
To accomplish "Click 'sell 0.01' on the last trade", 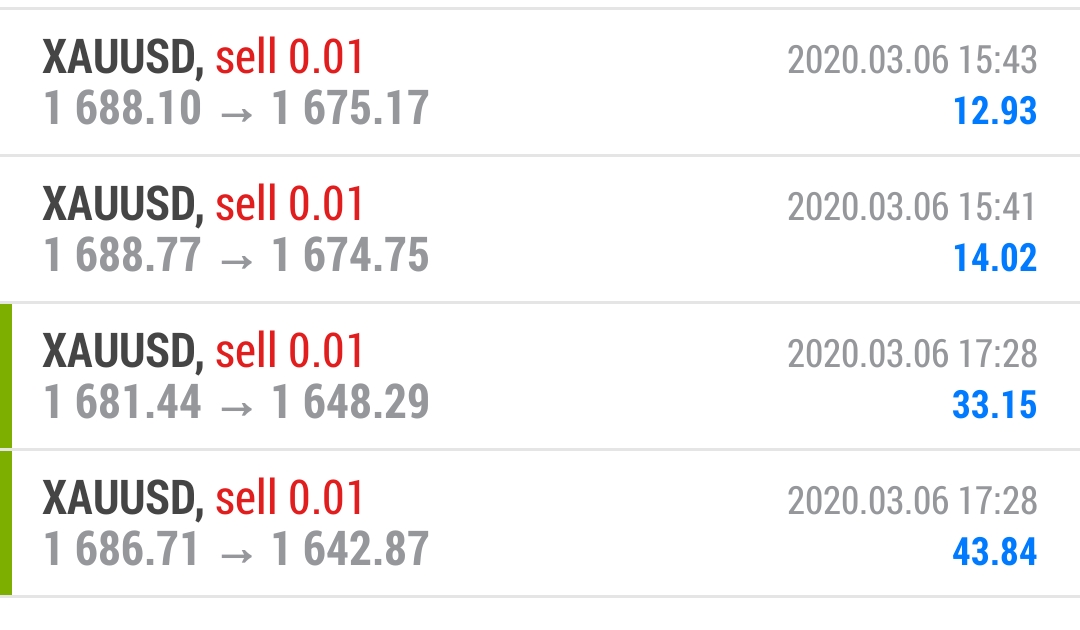I will pos(289,498).
